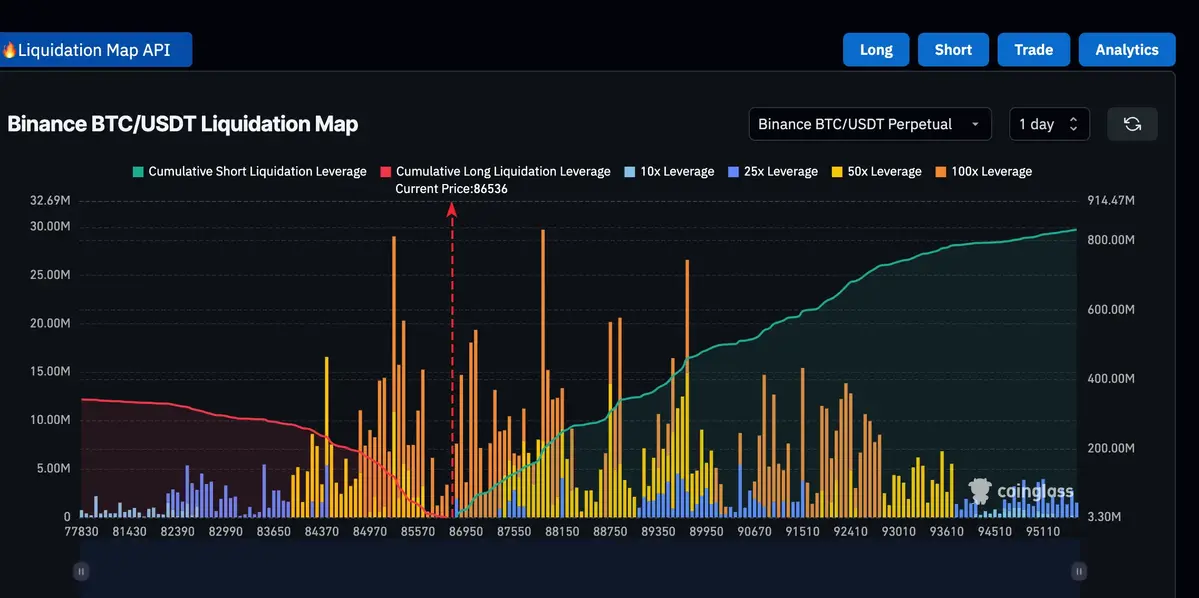Click the green Cumulative Short Liquidation Leverage legend square

click(x=136, y=171)
